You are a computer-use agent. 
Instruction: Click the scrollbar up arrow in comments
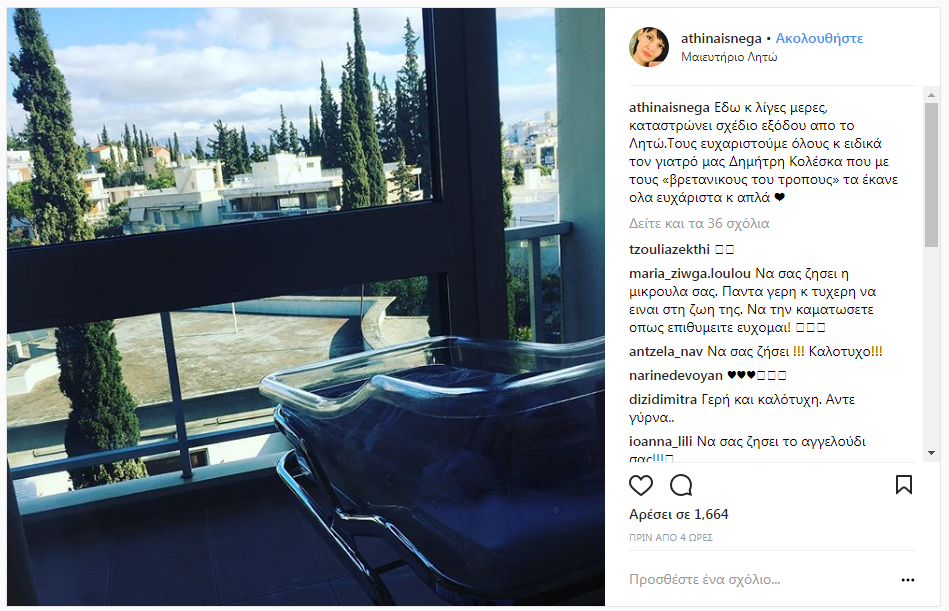click(x=931, y=95)
